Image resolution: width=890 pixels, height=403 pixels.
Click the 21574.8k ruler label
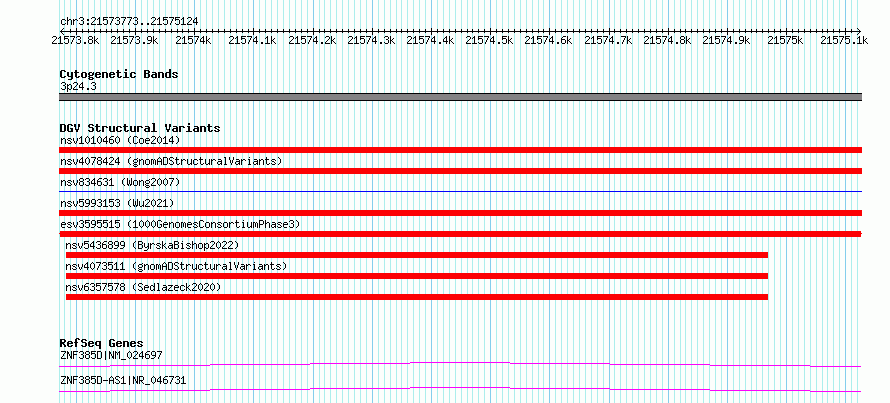pos(668,40)
